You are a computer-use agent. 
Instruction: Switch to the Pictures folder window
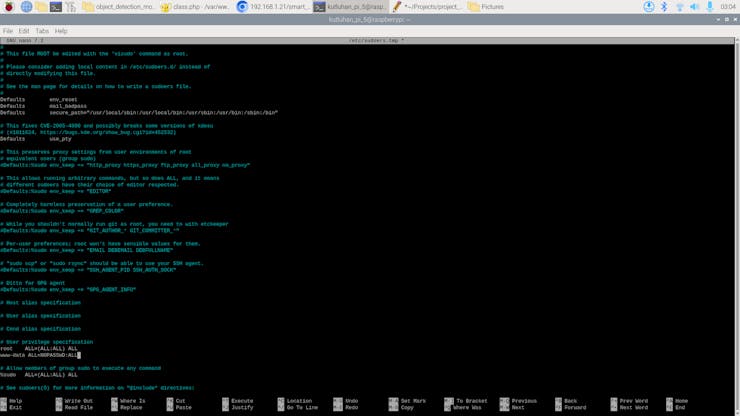[x=486, y=7]
